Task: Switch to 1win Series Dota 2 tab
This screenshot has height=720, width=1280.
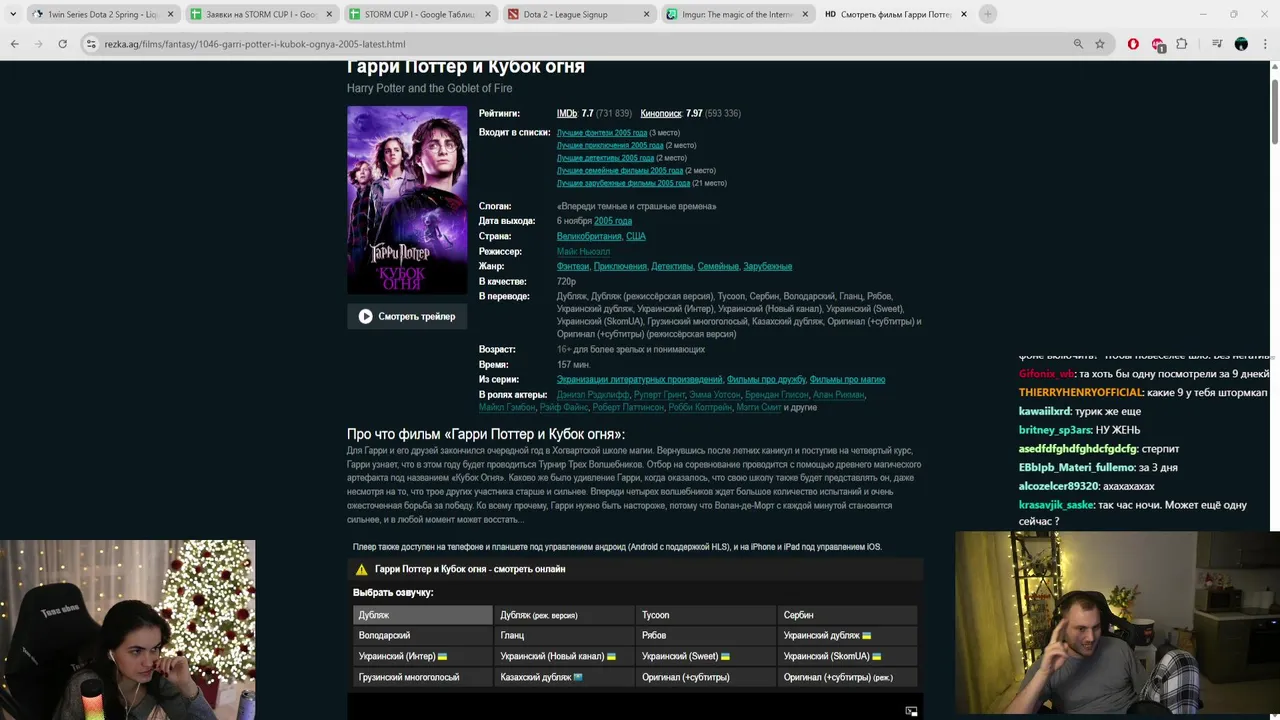Action: click(103, 14)
